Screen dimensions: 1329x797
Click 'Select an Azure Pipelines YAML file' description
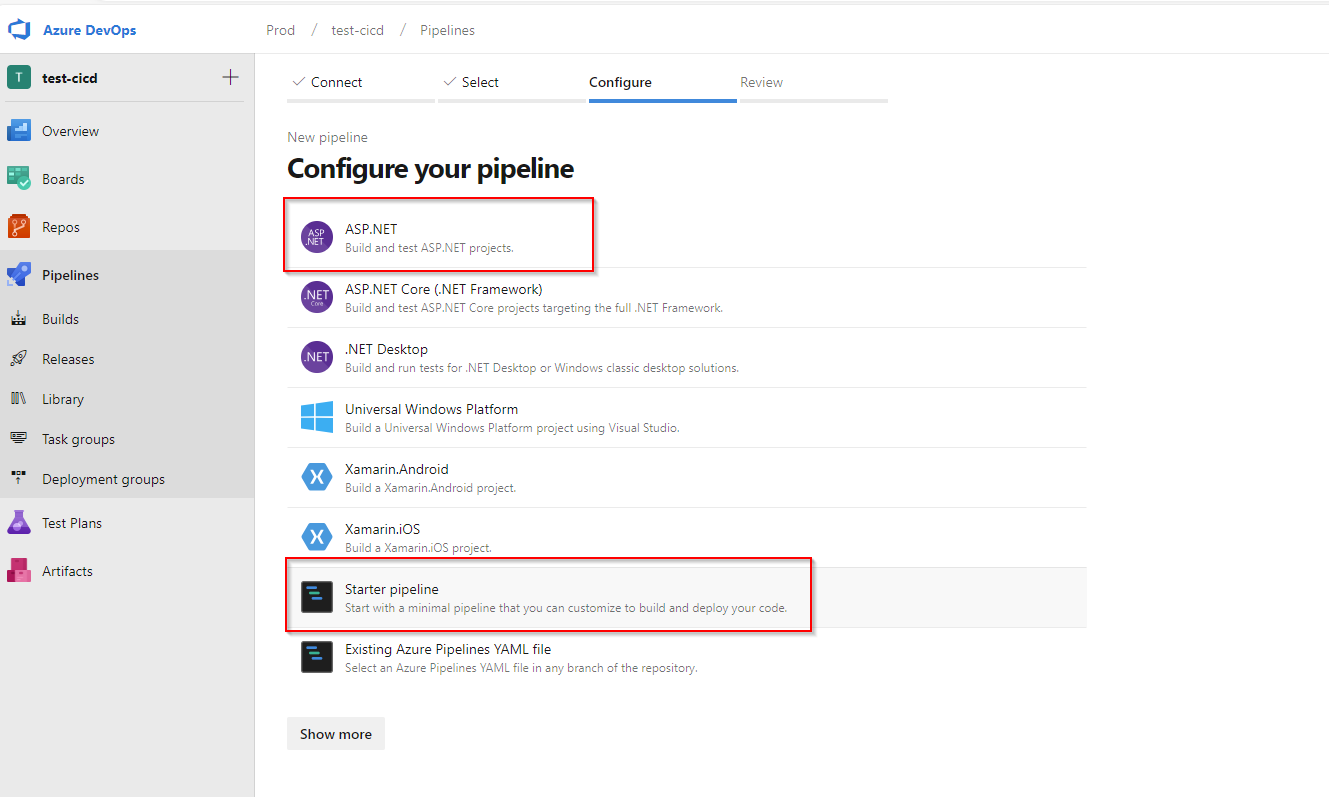pyautogui.click(x=521, y=668)
